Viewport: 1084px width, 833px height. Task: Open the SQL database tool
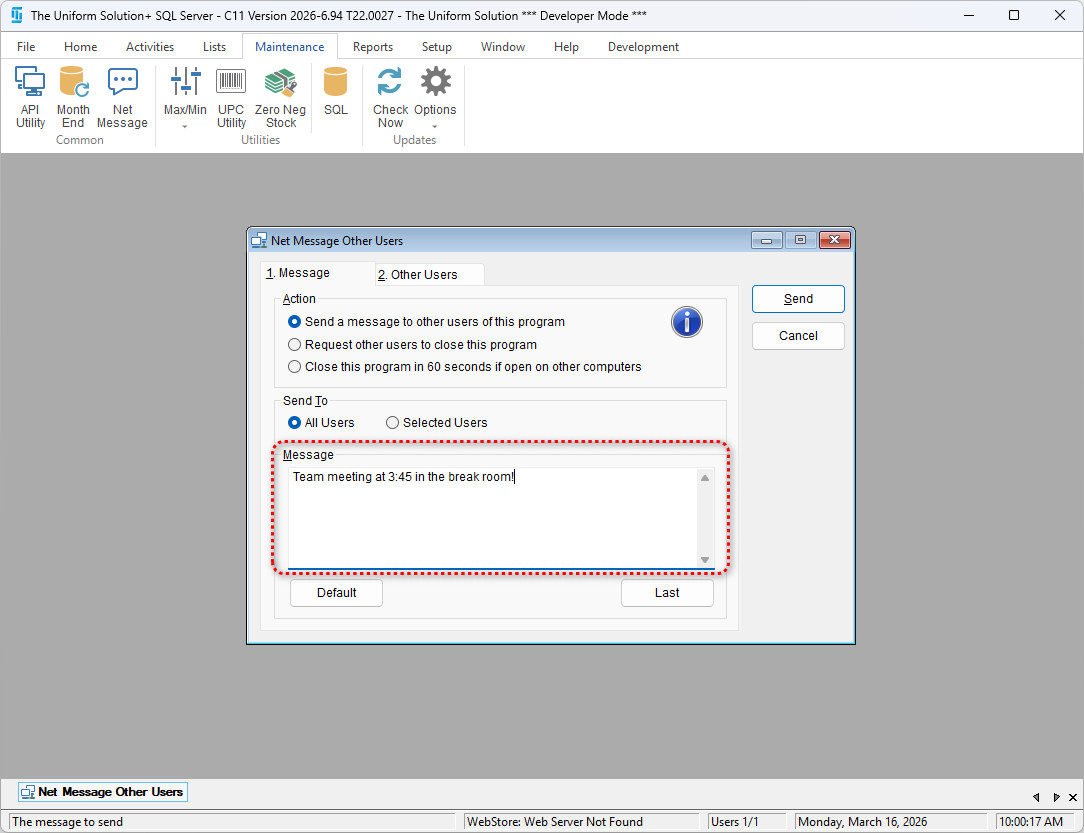(336, 93)
